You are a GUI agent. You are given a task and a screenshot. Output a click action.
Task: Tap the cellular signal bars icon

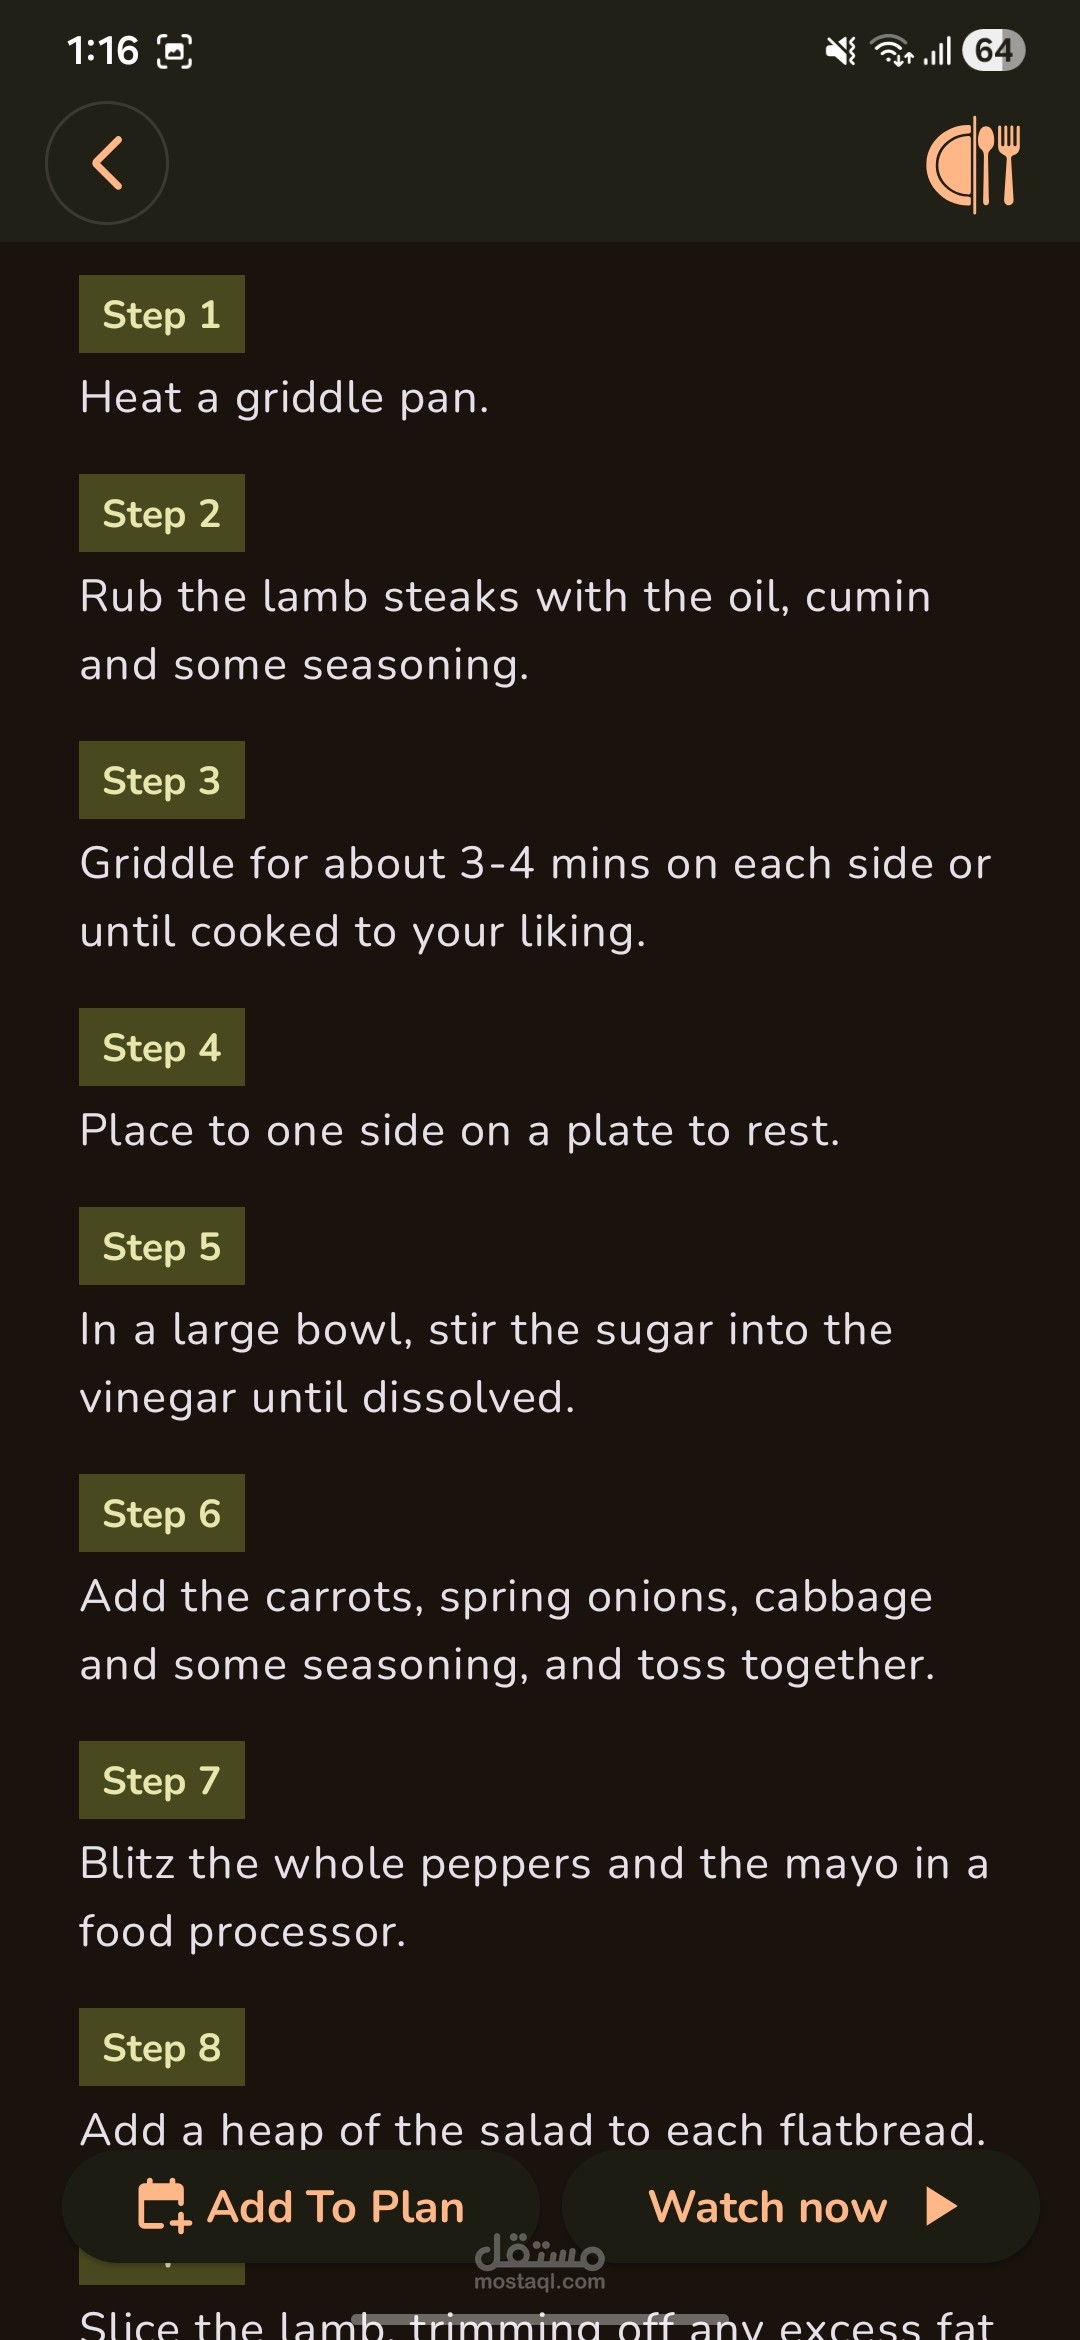tap(937, 51)
